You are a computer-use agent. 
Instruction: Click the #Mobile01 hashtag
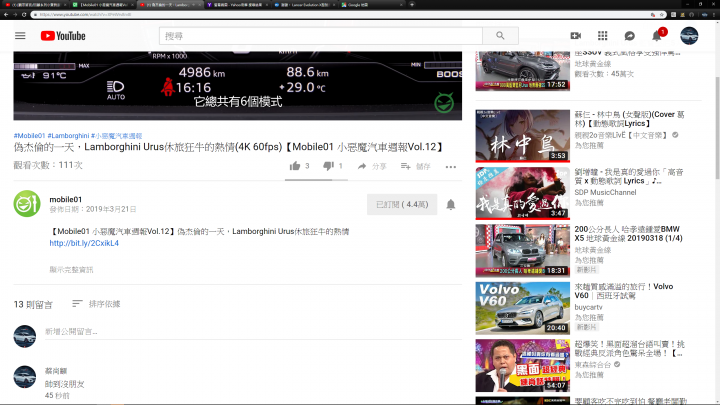[x=29, y=136]
